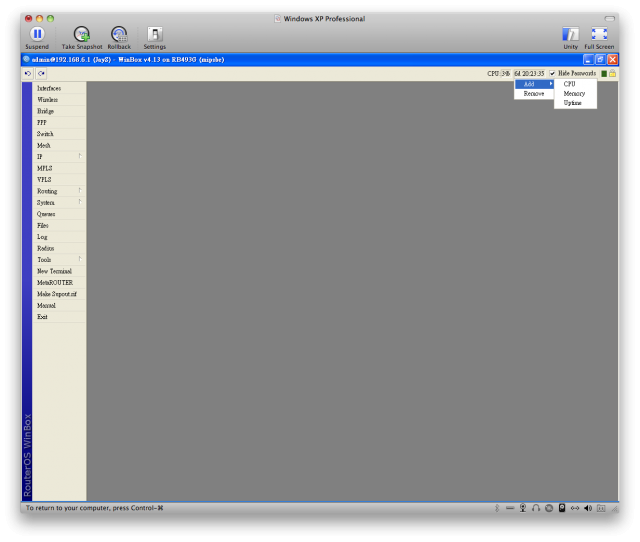
Task: Click the Bluetooth status icon
Action: tap(497, 508)
